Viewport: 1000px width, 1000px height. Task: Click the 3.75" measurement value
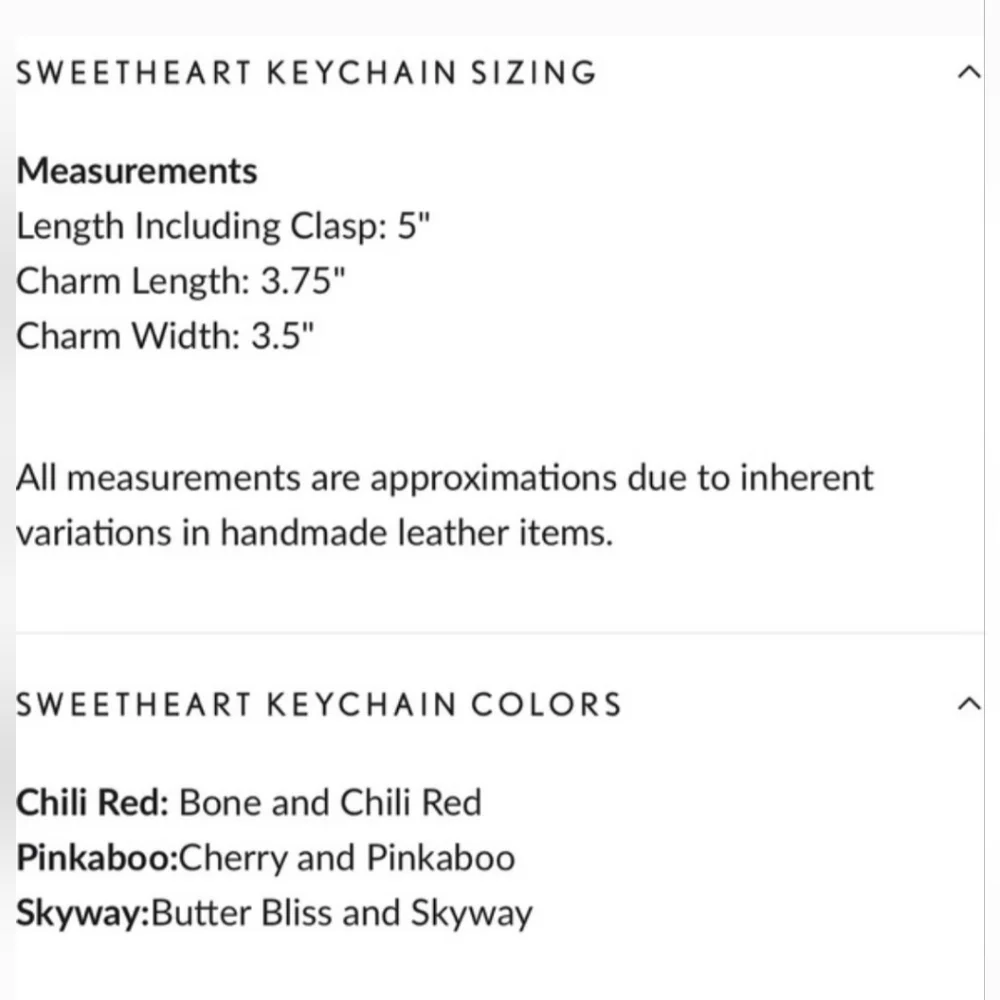point(302,282)
